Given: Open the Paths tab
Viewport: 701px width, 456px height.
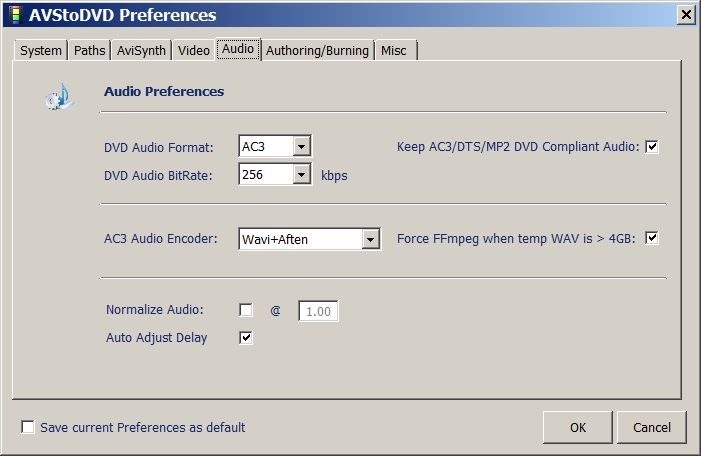Looking at the screenshot, I should pos(89,50).
